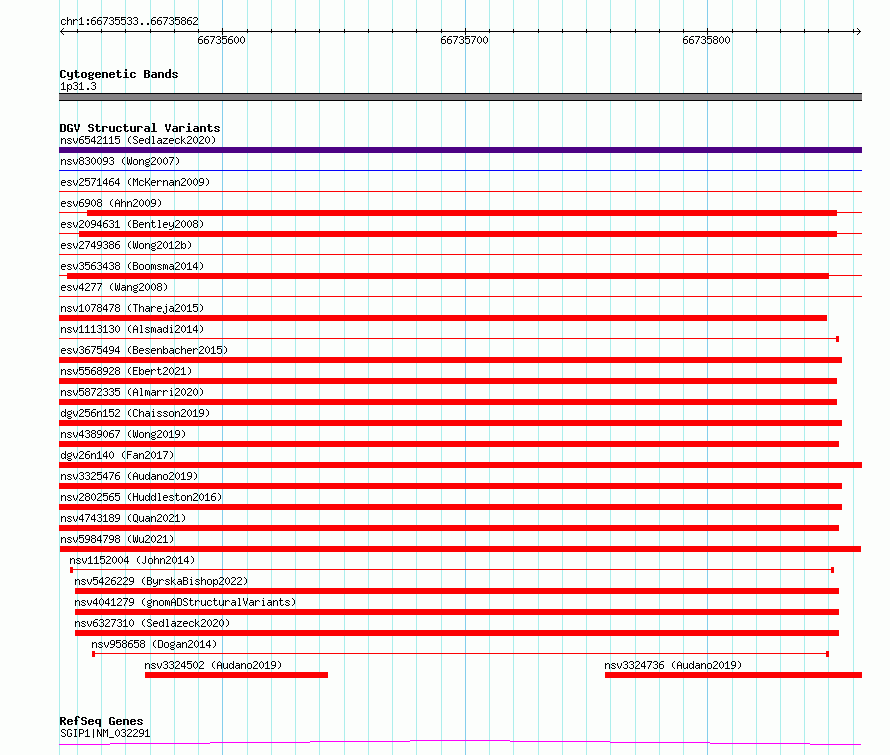Click the magenta SGIP1 gene line
This screenshot has height=755, width=890.
tap(460, 742)
